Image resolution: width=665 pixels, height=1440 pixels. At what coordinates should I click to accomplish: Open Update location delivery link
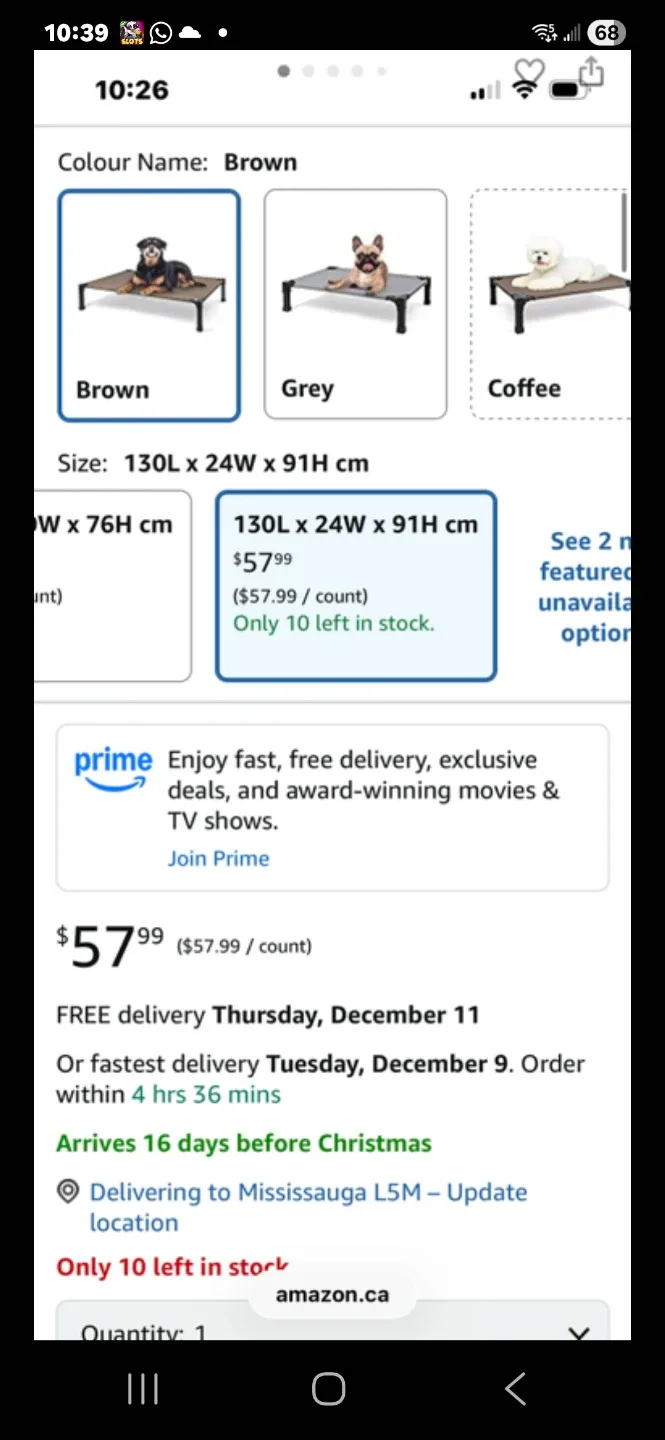[x=308, y=1207]
